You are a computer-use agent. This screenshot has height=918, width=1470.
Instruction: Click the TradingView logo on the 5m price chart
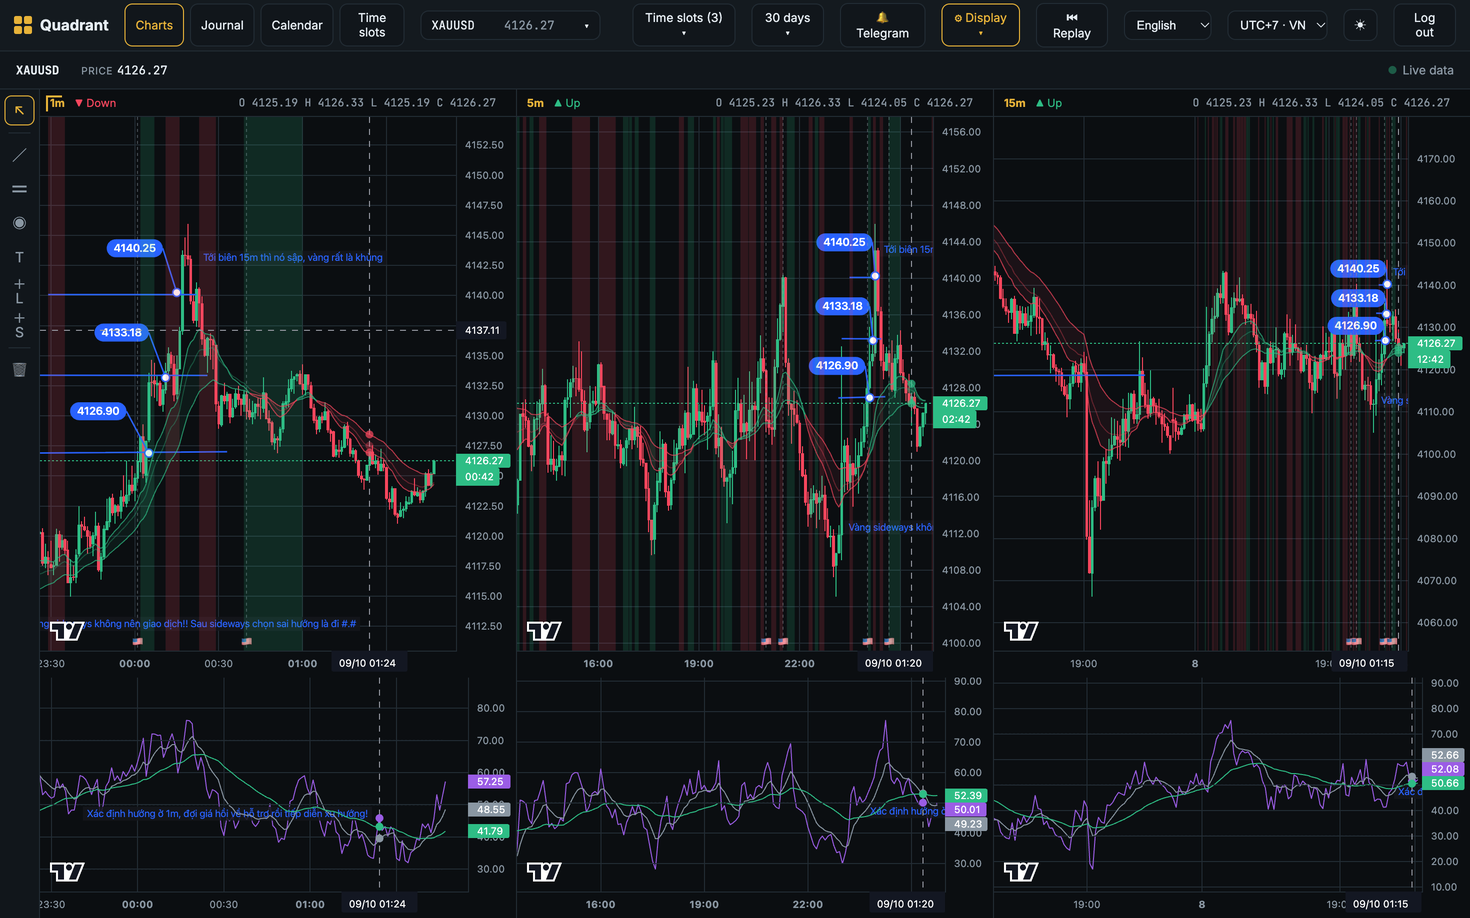[x=544, y=631]
